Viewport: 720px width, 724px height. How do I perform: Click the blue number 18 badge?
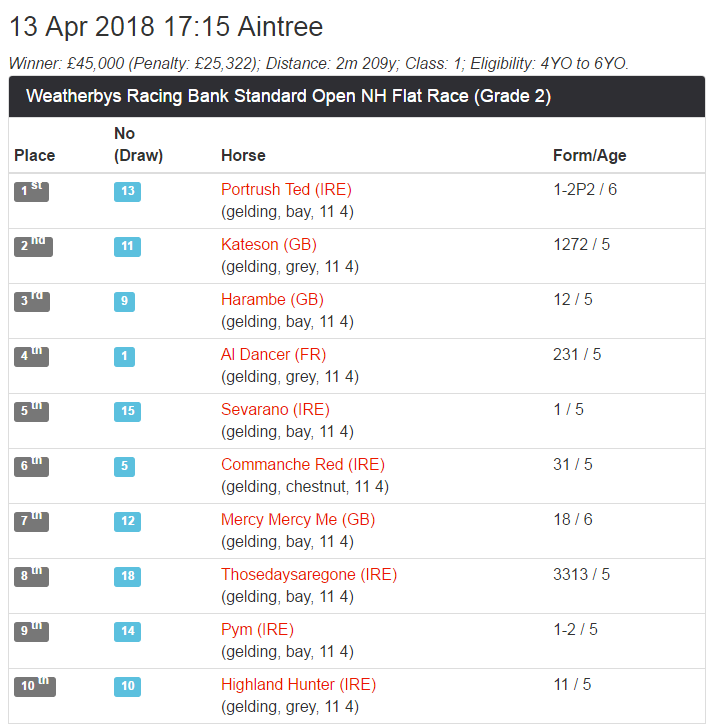(x=127, y=576)
